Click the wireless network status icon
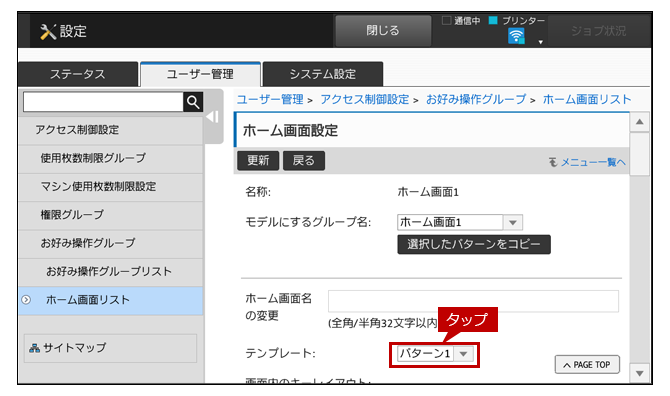This screenshot has height=396, width=670. (516, 36)
